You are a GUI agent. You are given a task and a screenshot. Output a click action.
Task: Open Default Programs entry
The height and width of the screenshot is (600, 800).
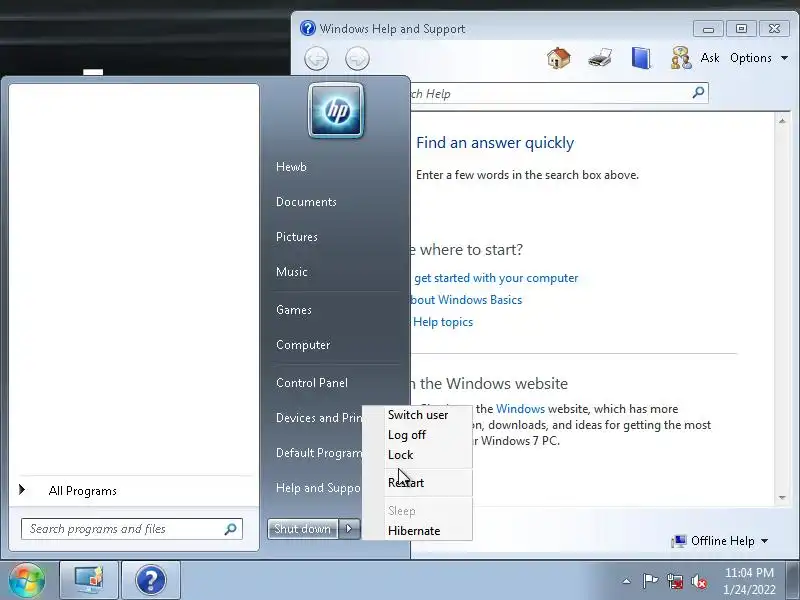coord(318,453)
